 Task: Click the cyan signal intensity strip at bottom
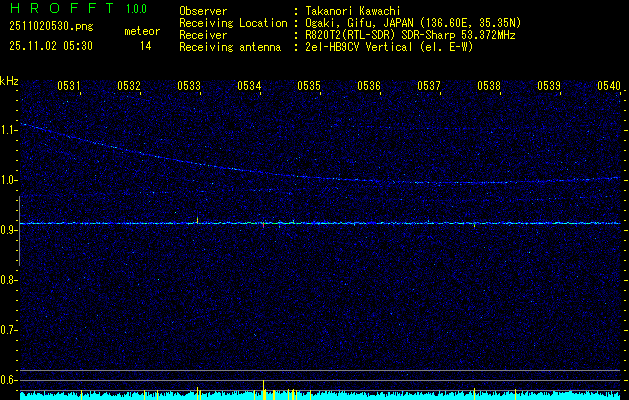tap(320, 396)
